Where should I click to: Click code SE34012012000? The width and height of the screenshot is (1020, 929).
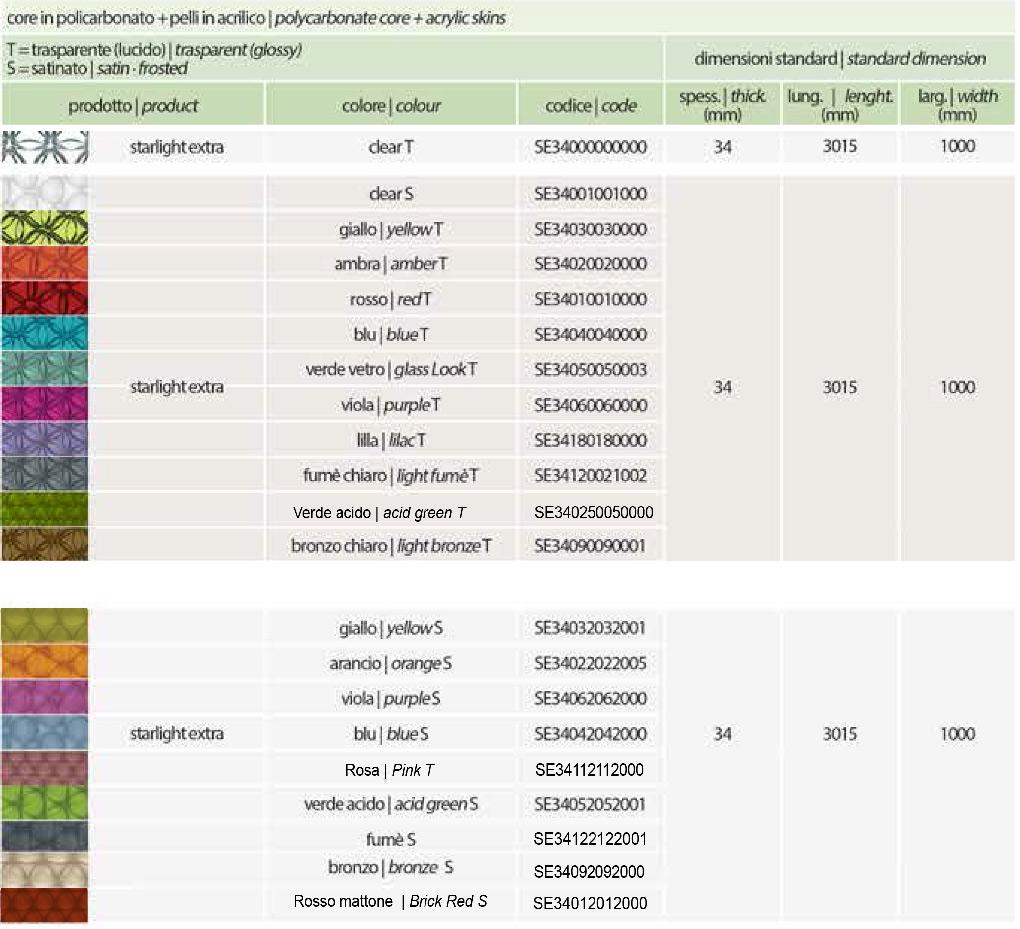pos(590,904)
